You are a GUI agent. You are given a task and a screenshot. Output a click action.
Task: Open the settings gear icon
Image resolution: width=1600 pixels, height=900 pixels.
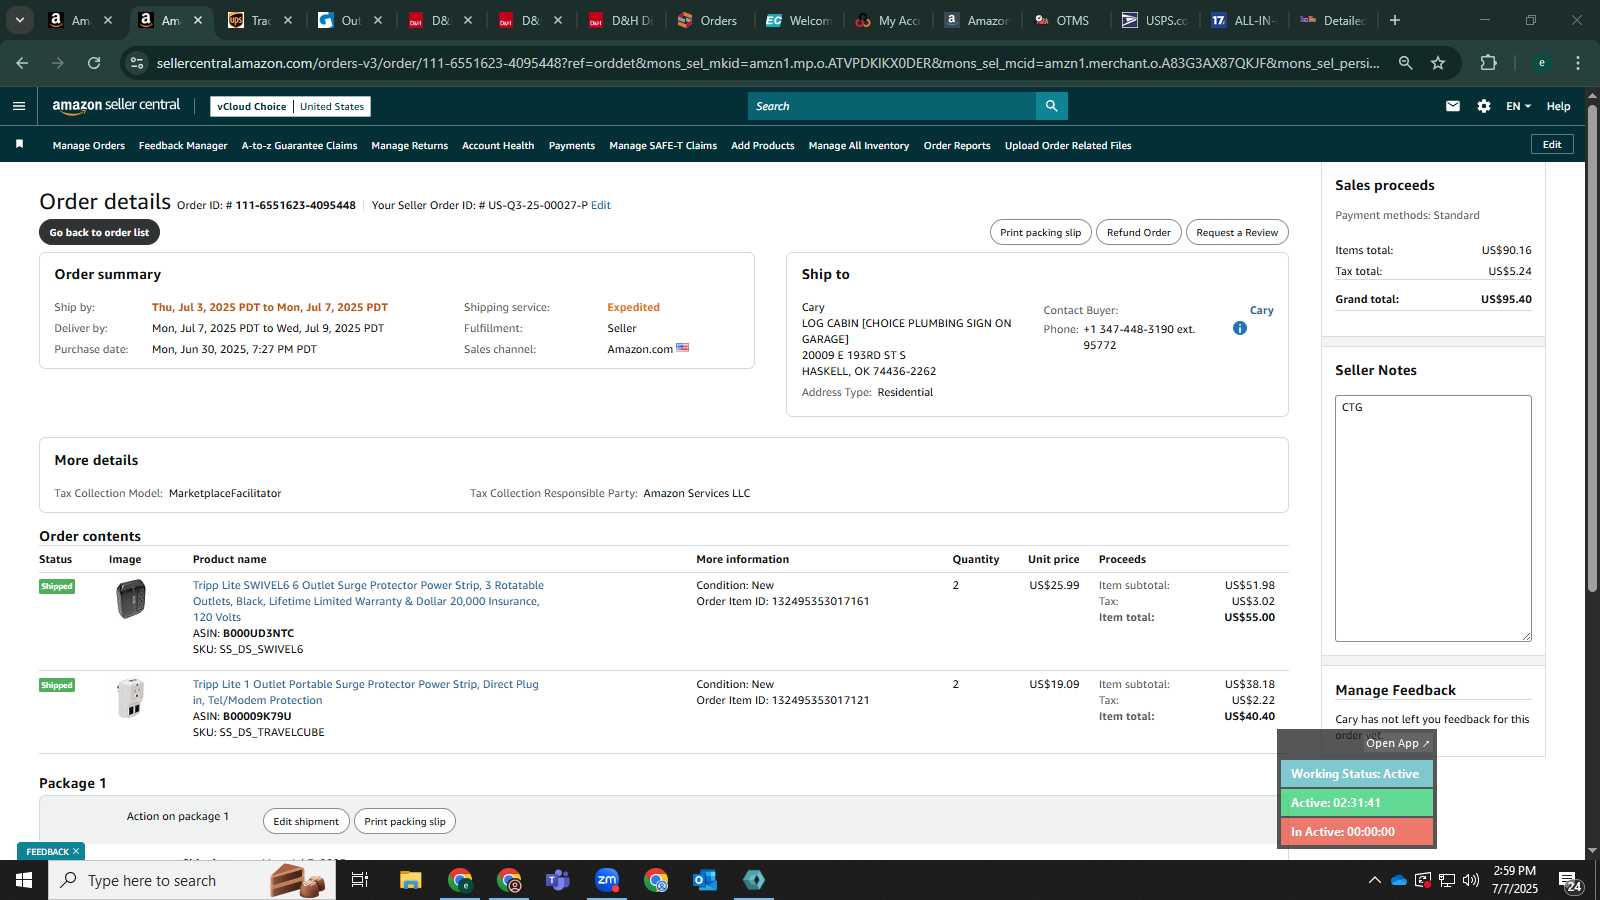coord(1484,106)
